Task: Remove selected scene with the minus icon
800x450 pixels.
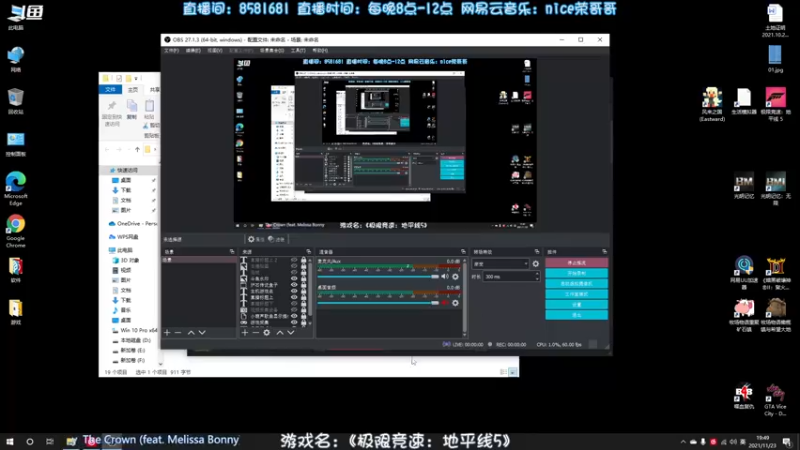Action: point(178,333)
